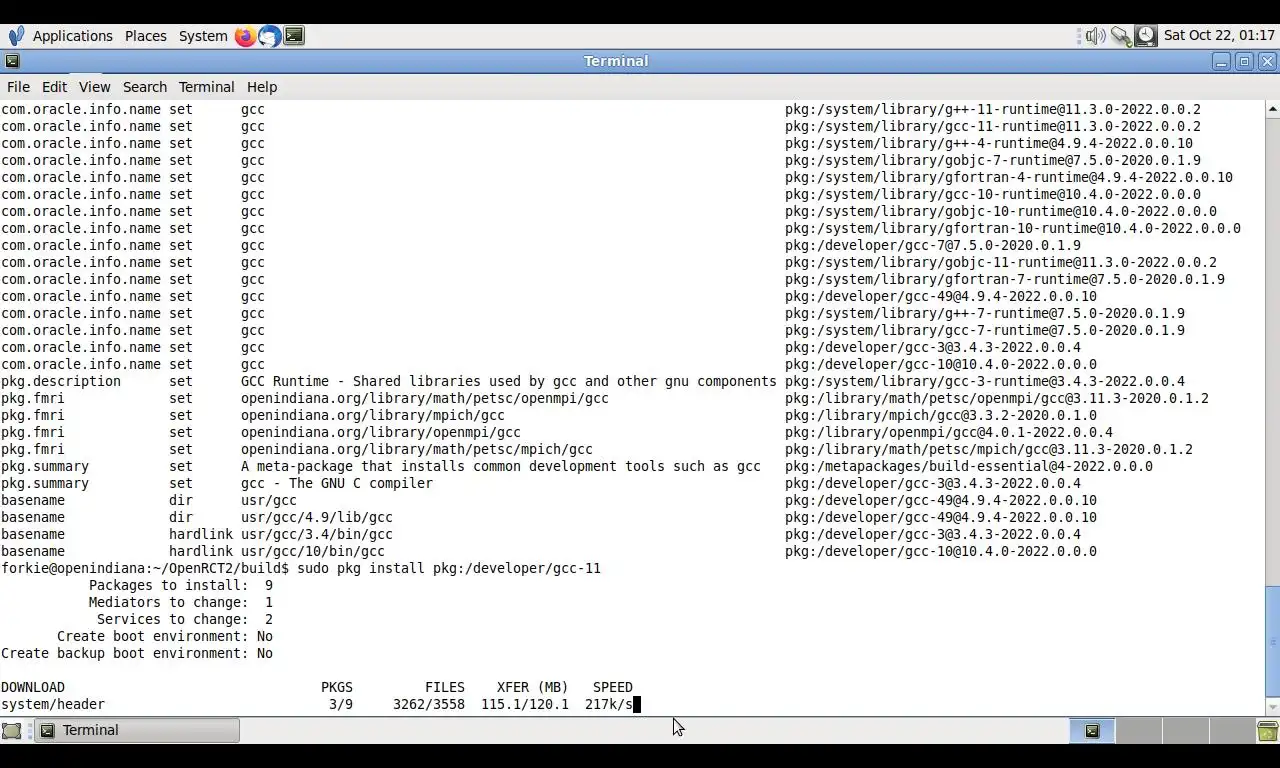Image resolution: width=1280 pixels, height=768 pixels.
Task: Click 'openindiana.org/library/openmpi/gcc' fmri value
Action: click(381, 432)
